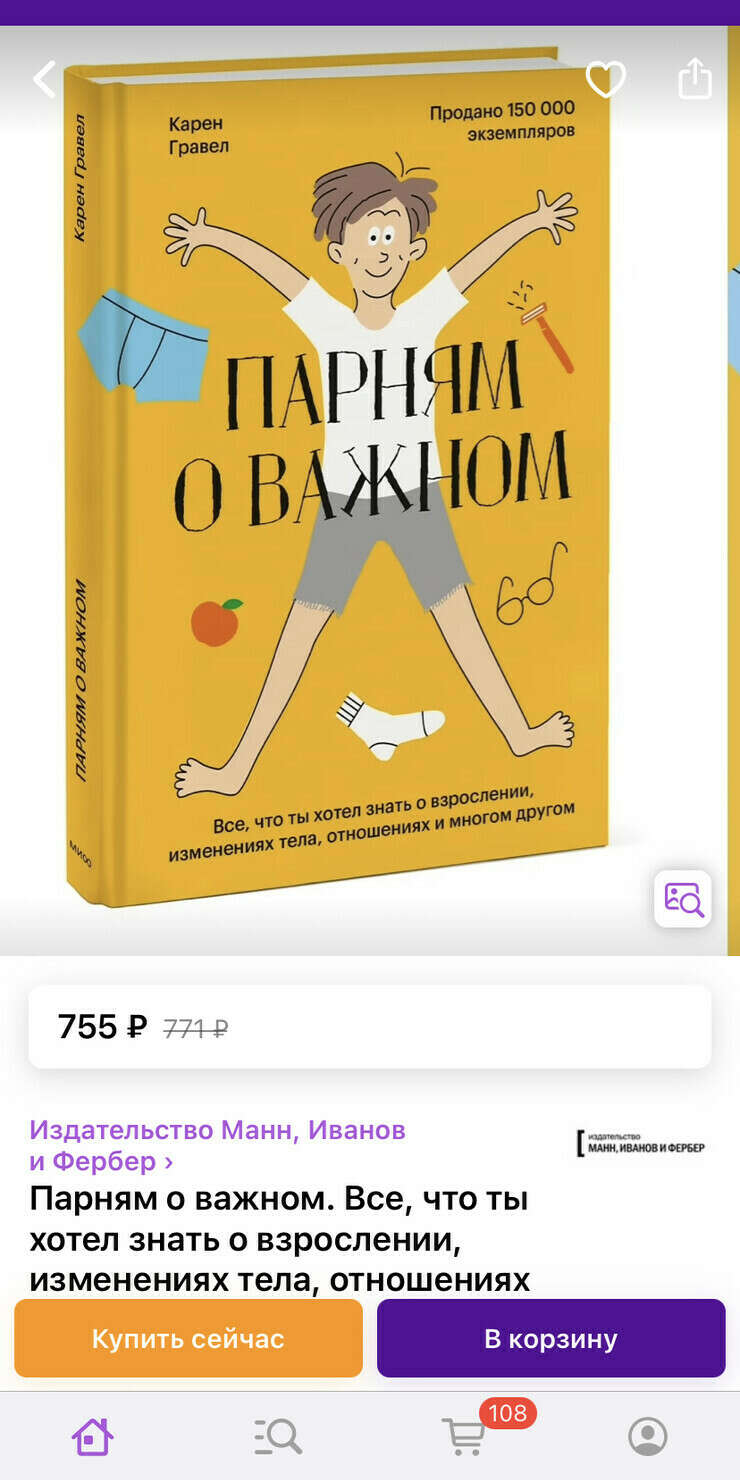Tap the purple top banner strip
740x1480 pixels.
(370, 12)
